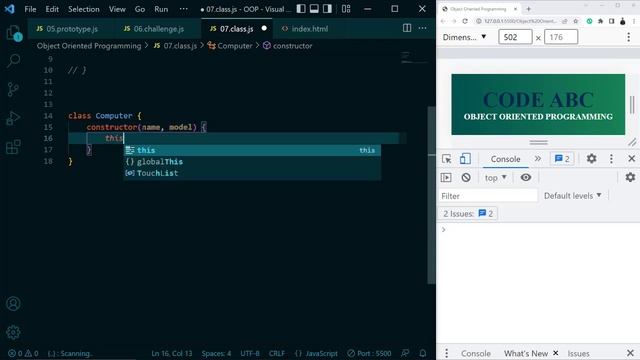Click the UTF-8 encoding status
The width and height of the screenshot is (640, 360).
[x=250, y=353]
